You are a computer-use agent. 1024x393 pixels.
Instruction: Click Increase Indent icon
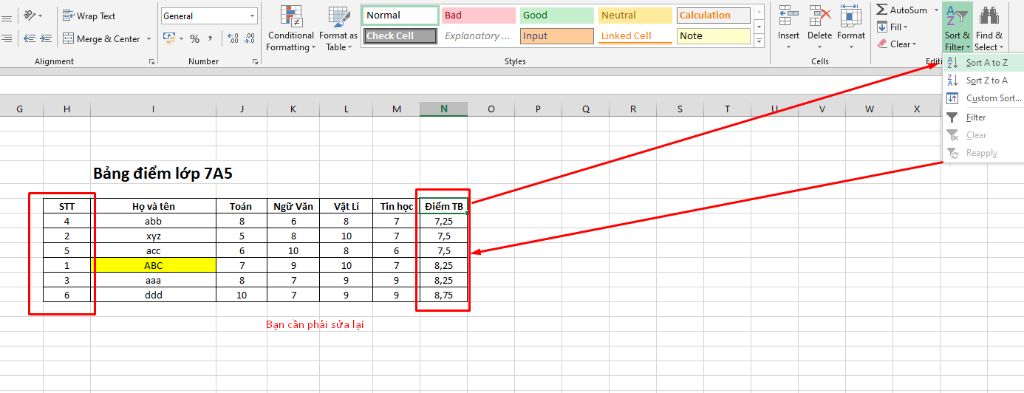[46, 39]
